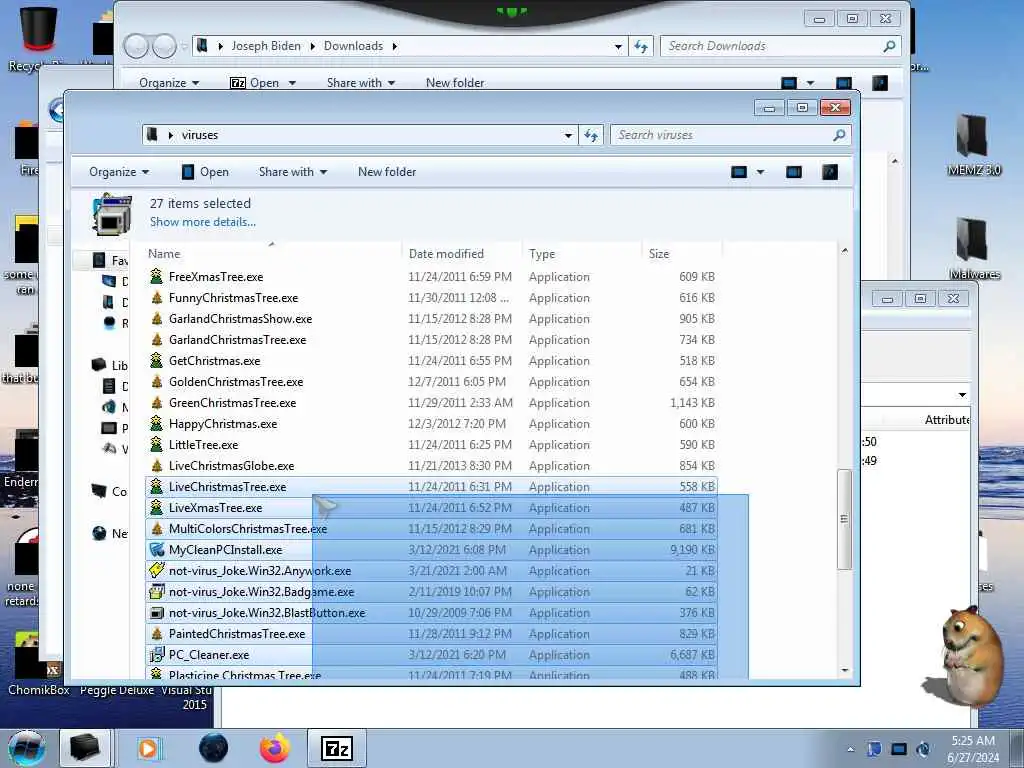The width and height of the screenshot is (1024, 768).
Task: Click MyCleanPCInstall.exe file icon
Action: 156,550
